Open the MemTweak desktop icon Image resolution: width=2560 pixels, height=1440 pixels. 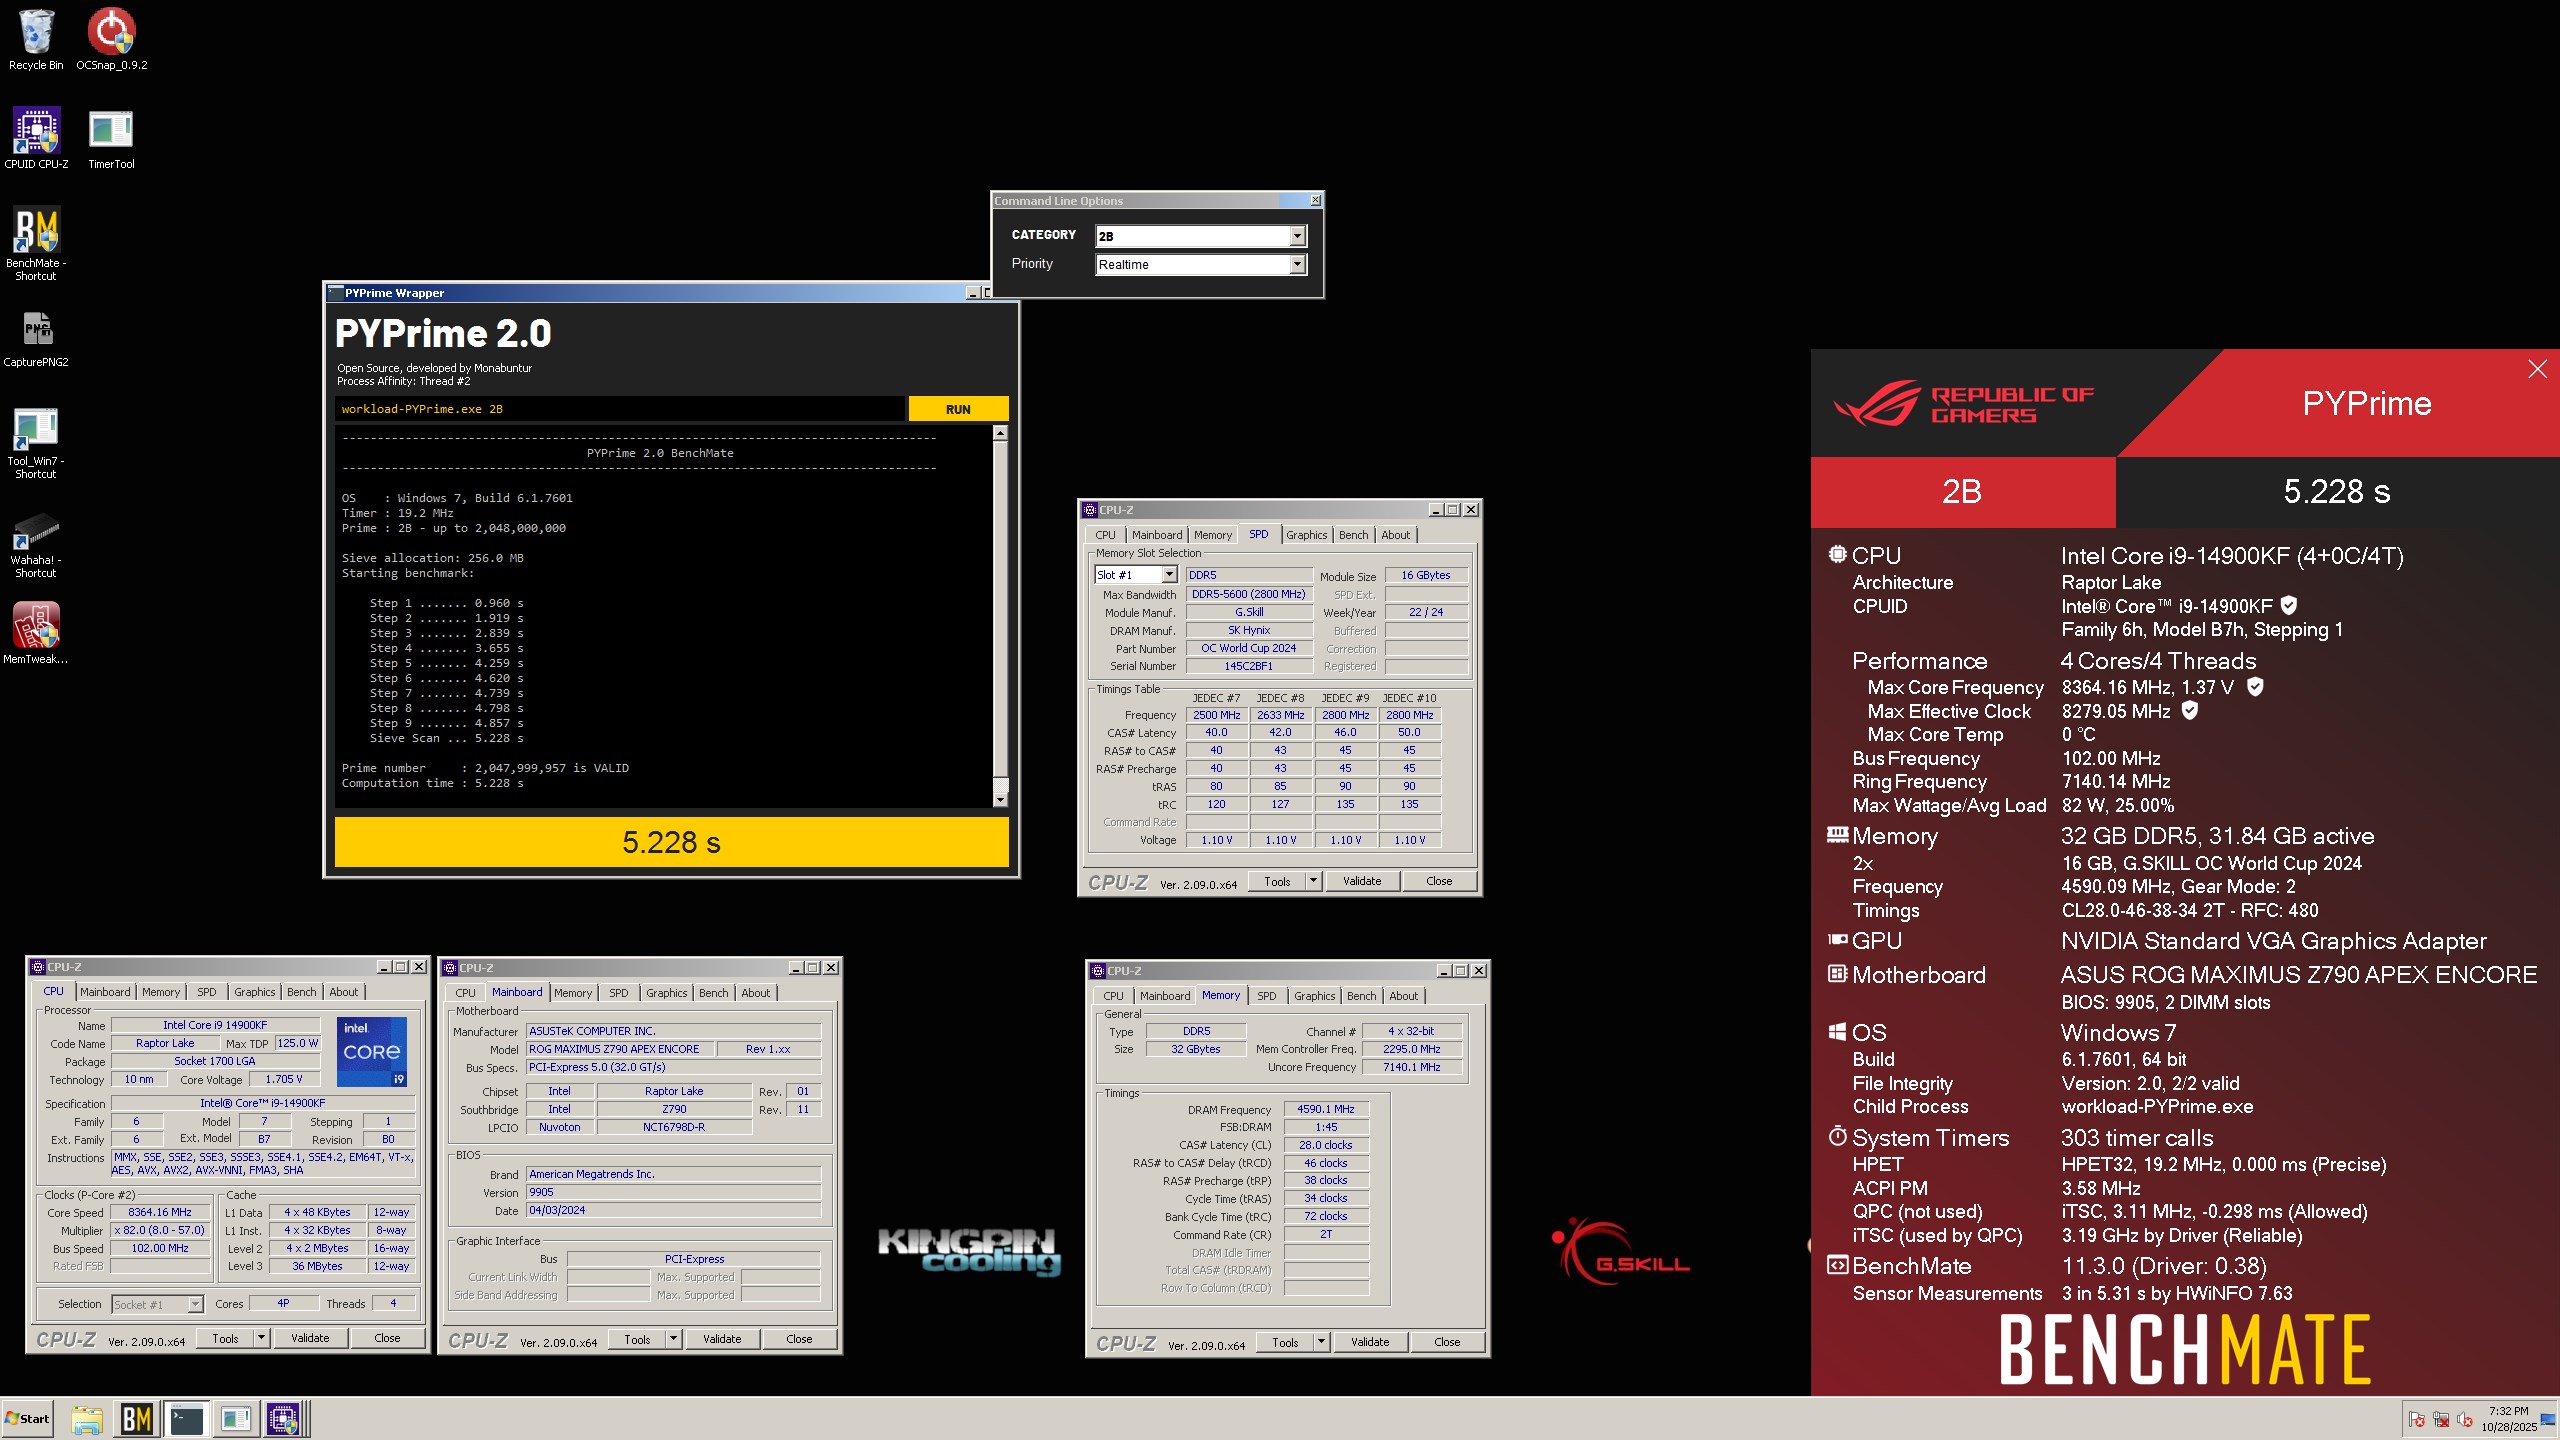coord(36,632)
